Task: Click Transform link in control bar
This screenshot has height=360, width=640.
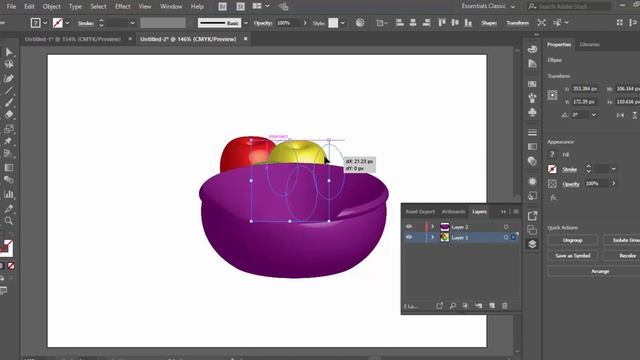Action: click(518, 23)
